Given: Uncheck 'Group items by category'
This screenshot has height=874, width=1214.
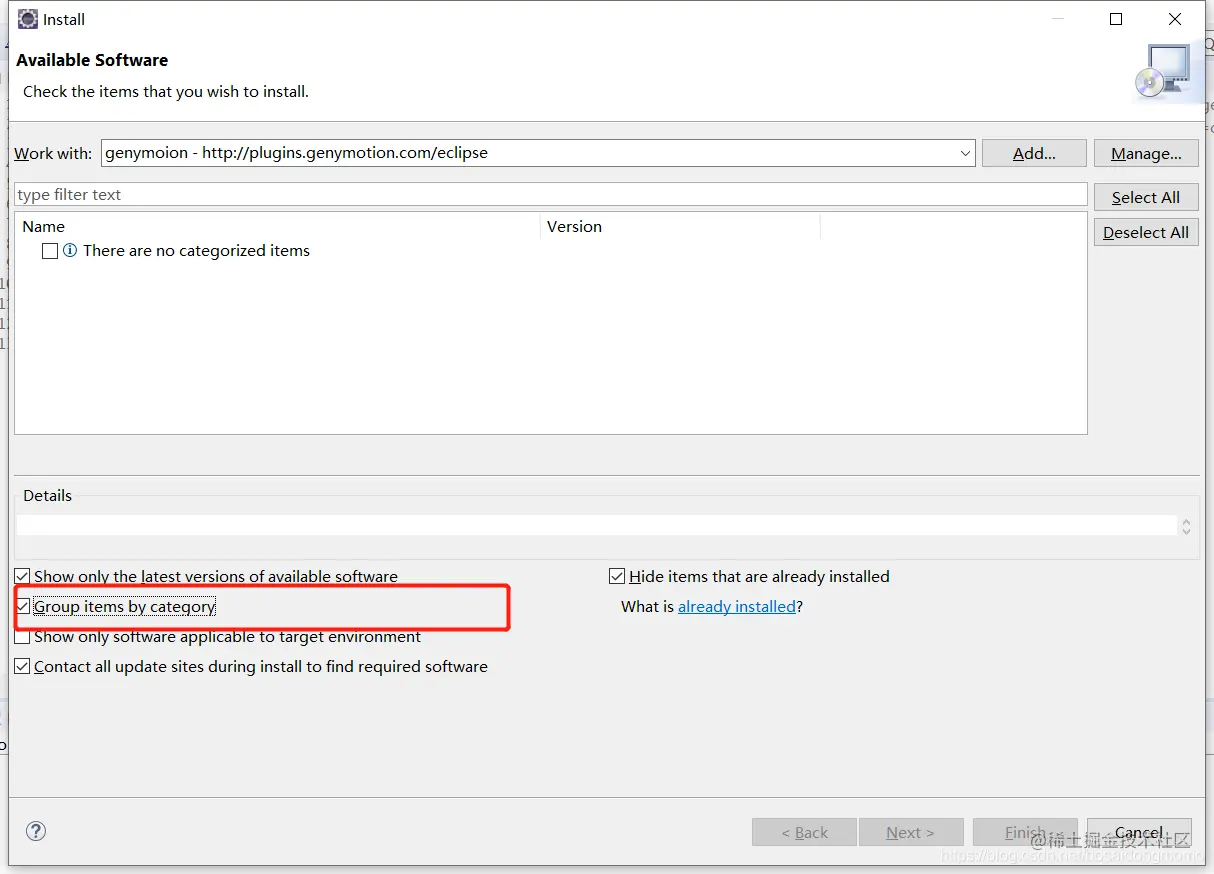Looking at the screenshot, I should 22,606.
